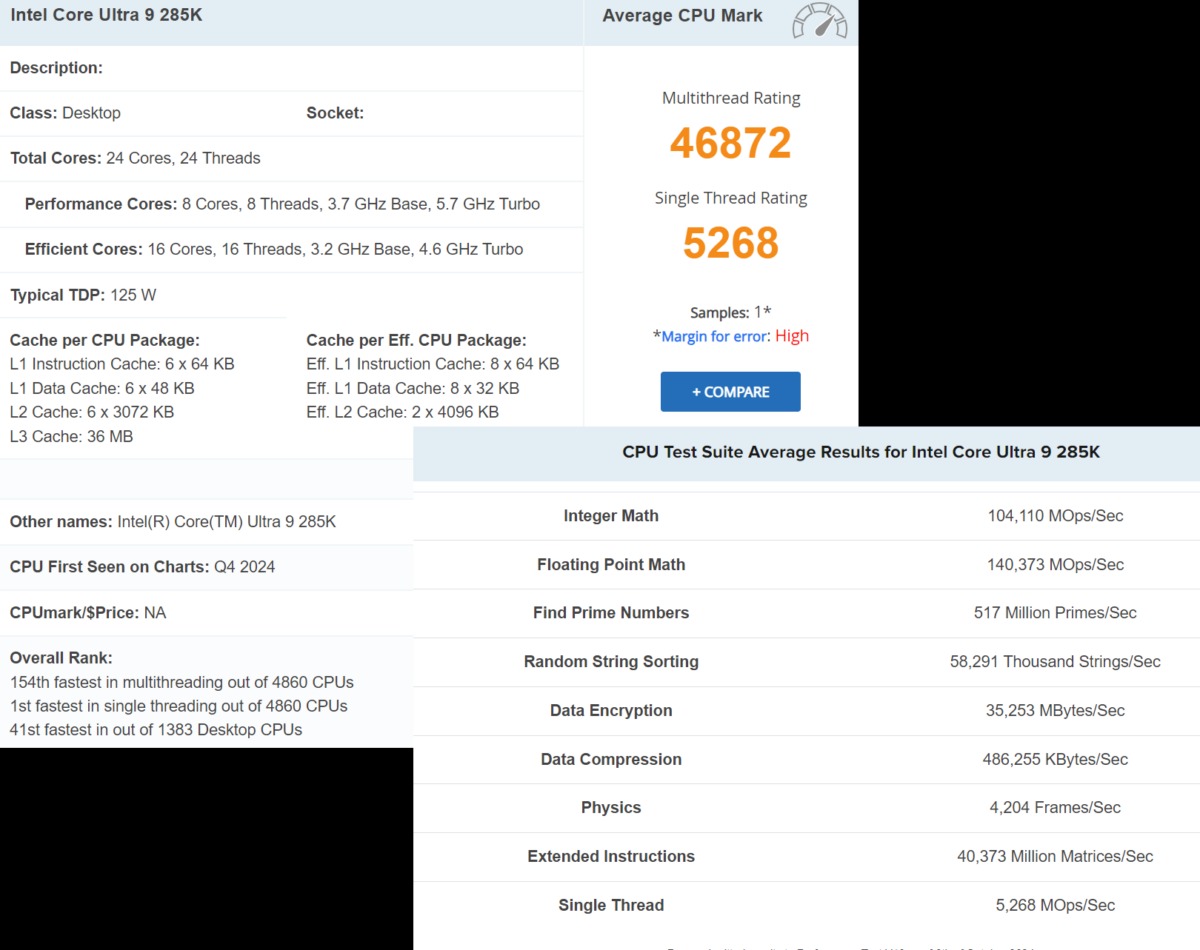
Task: Click the Cache per CPU Package: heading
Action: pos(105,340)
